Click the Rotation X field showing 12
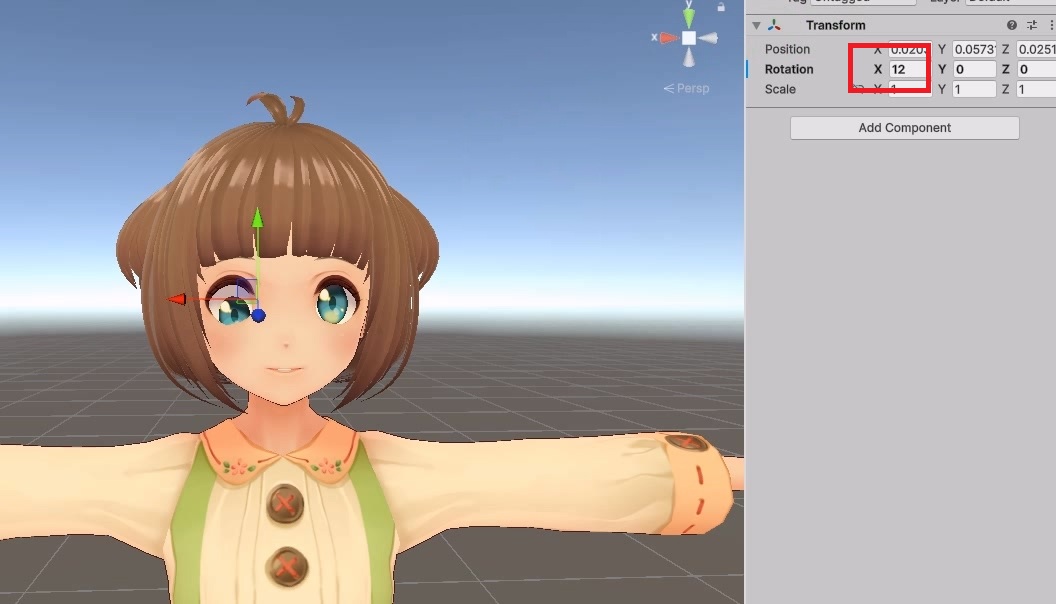This screenshot has width=1056, height=604. (911, 69)
